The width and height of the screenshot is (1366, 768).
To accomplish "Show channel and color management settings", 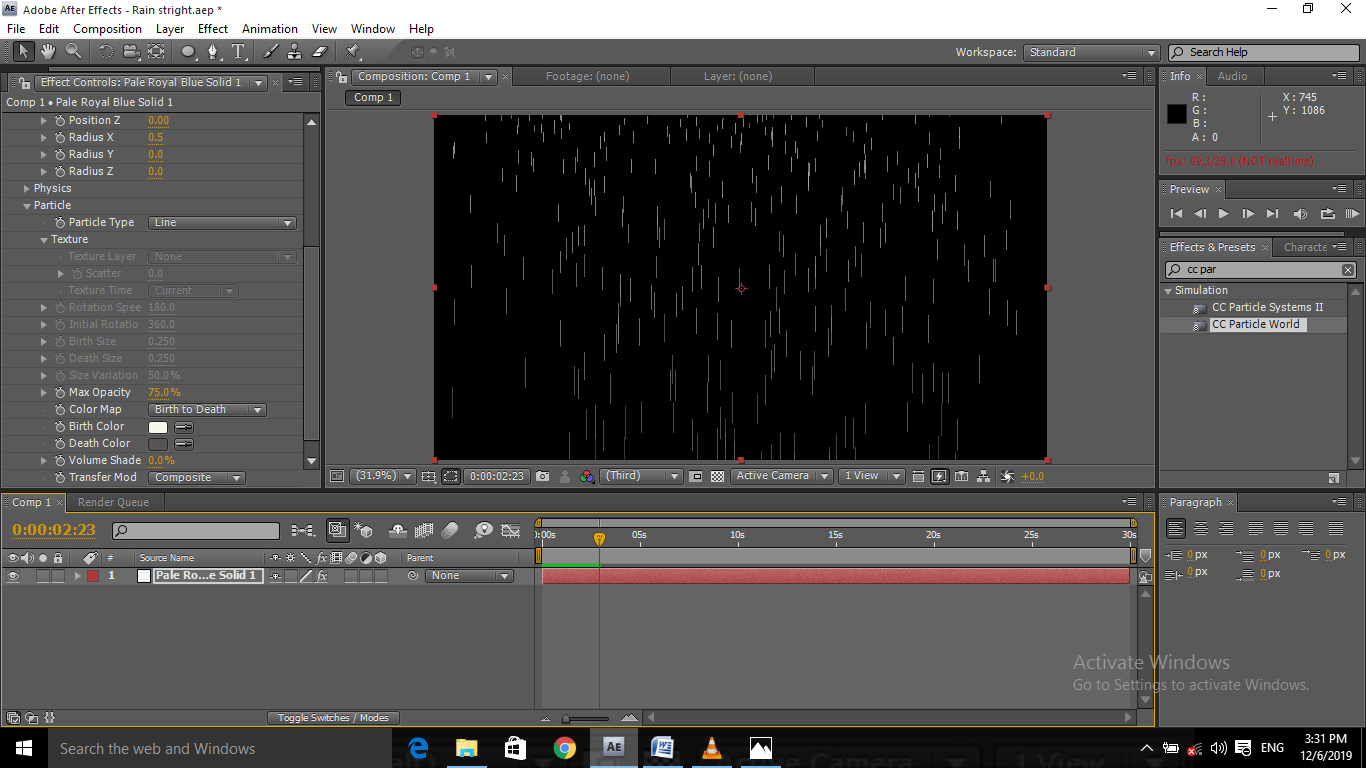I will click(x=587, y=477).
